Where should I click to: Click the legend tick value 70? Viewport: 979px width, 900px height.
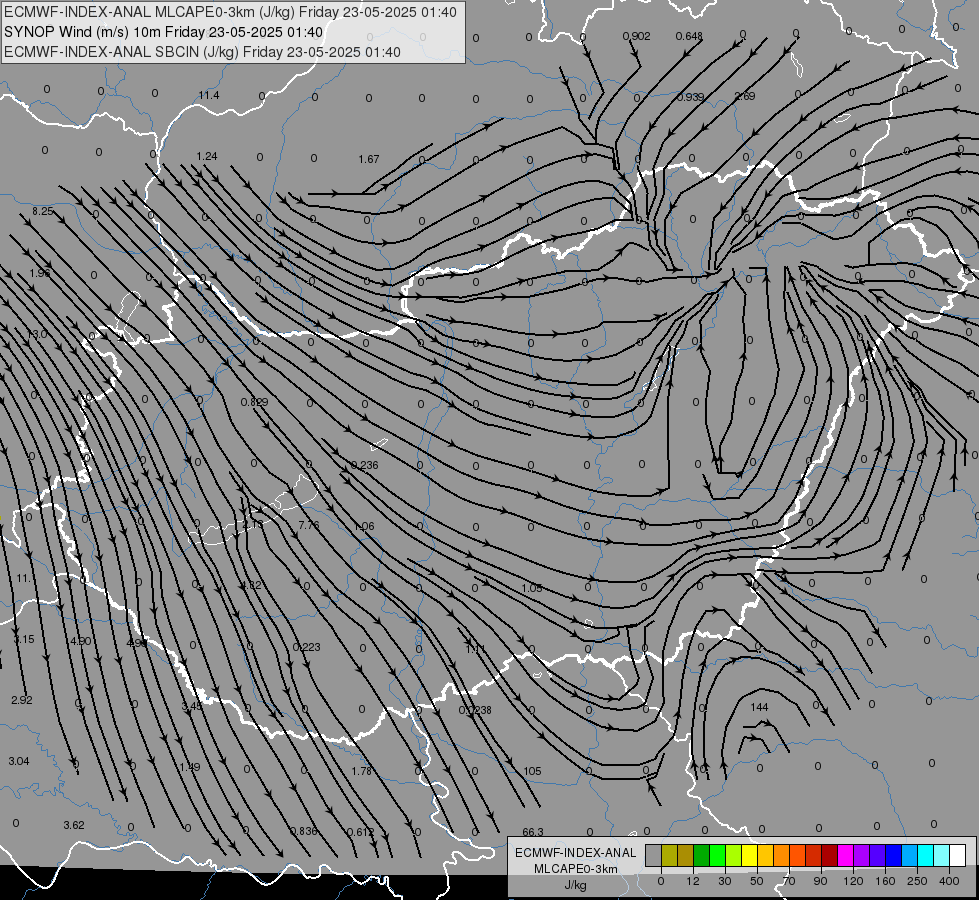pyautogui.click(x=789, y=881)
